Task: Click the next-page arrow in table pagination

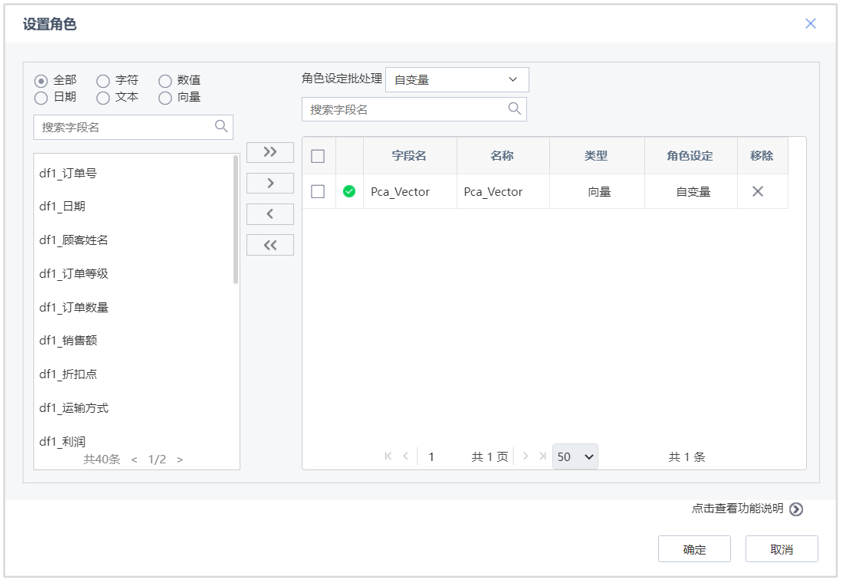Action: pyautogui.click(x=524, y=455)
